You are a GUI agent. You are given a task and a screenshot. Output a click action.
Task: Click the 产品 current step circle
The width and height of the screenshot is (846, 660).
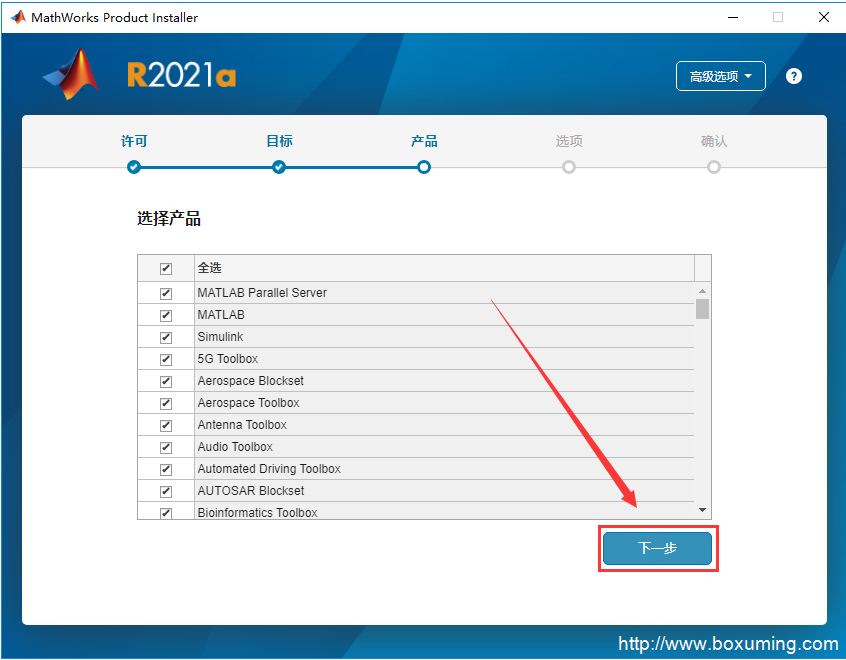pos(424,167)
